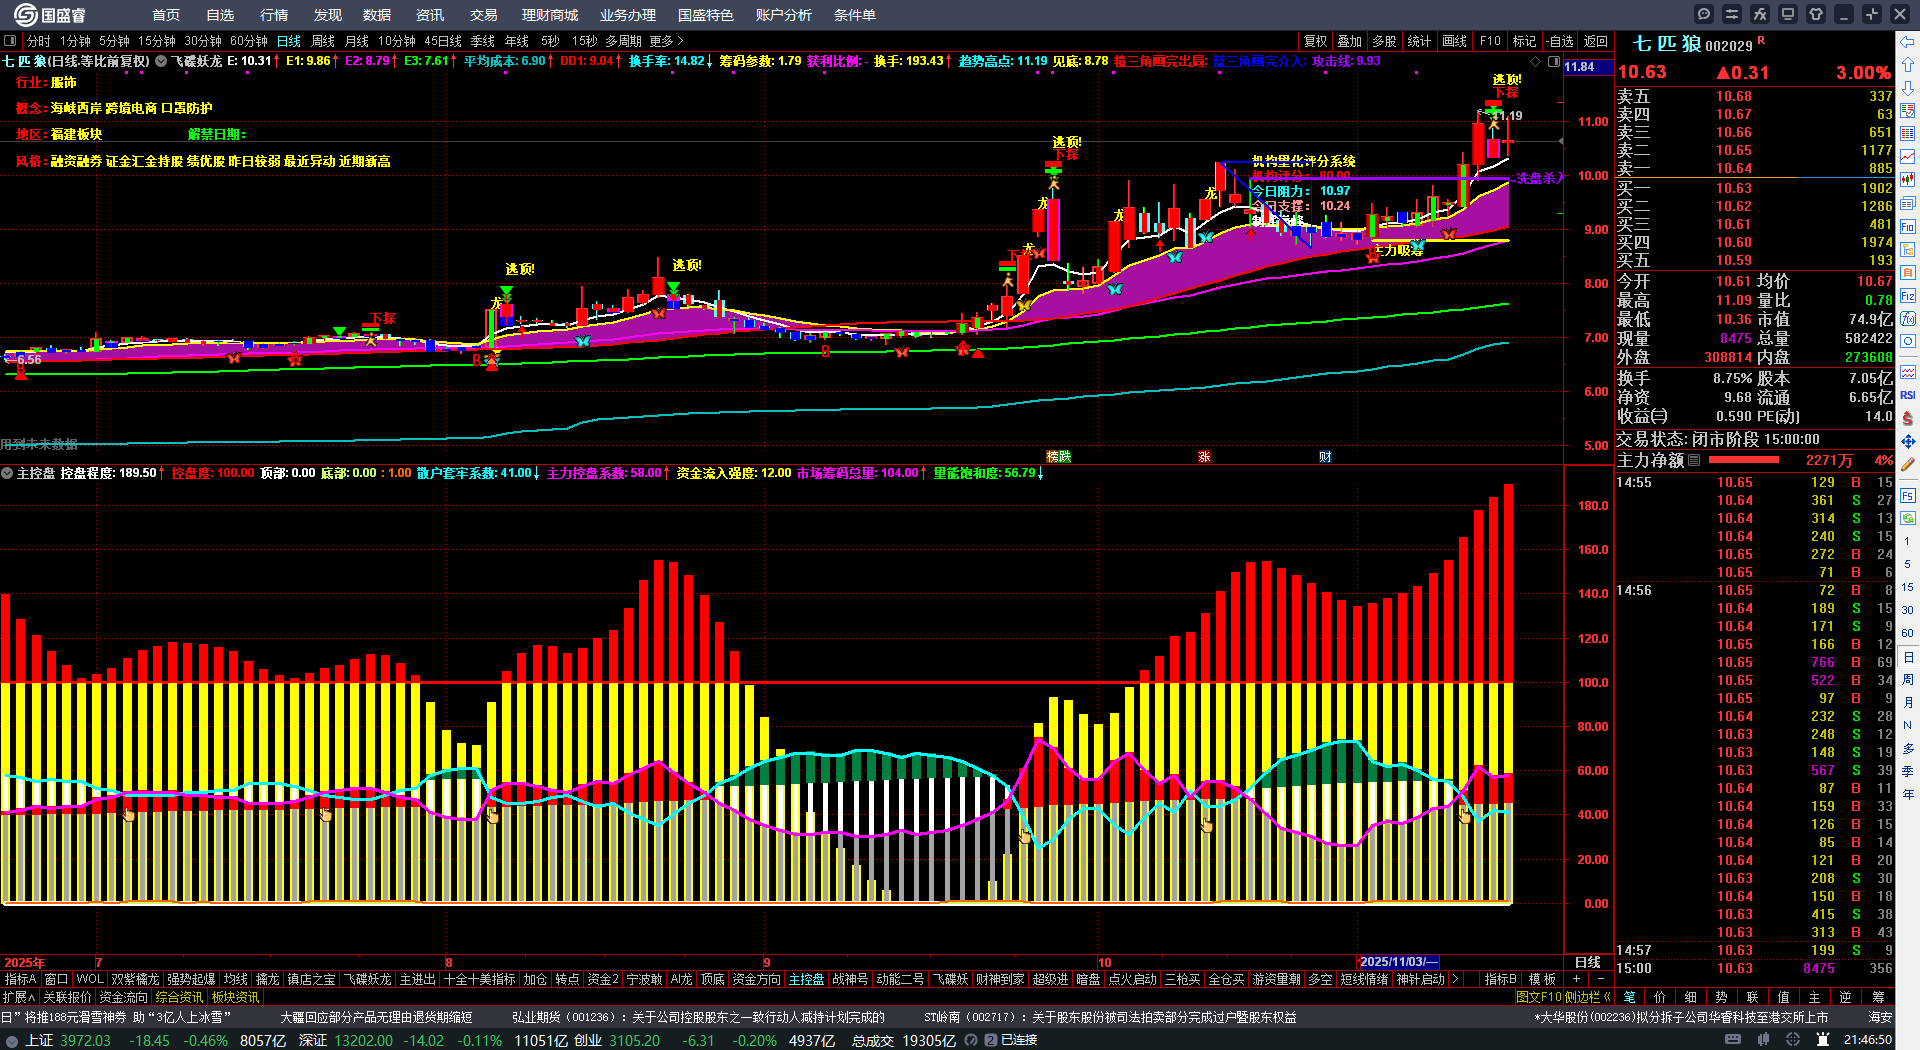Click the list icon next to 主力净额
The width and height of the screenshot is (1920, 1050).
(x=1694, y=460)
